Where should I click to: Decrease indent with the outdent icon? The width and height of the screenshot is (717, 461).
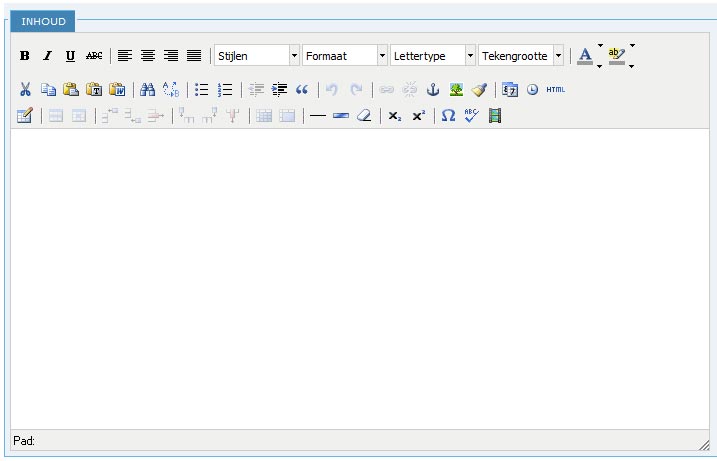pyautogui.click(x=256, y=89)
